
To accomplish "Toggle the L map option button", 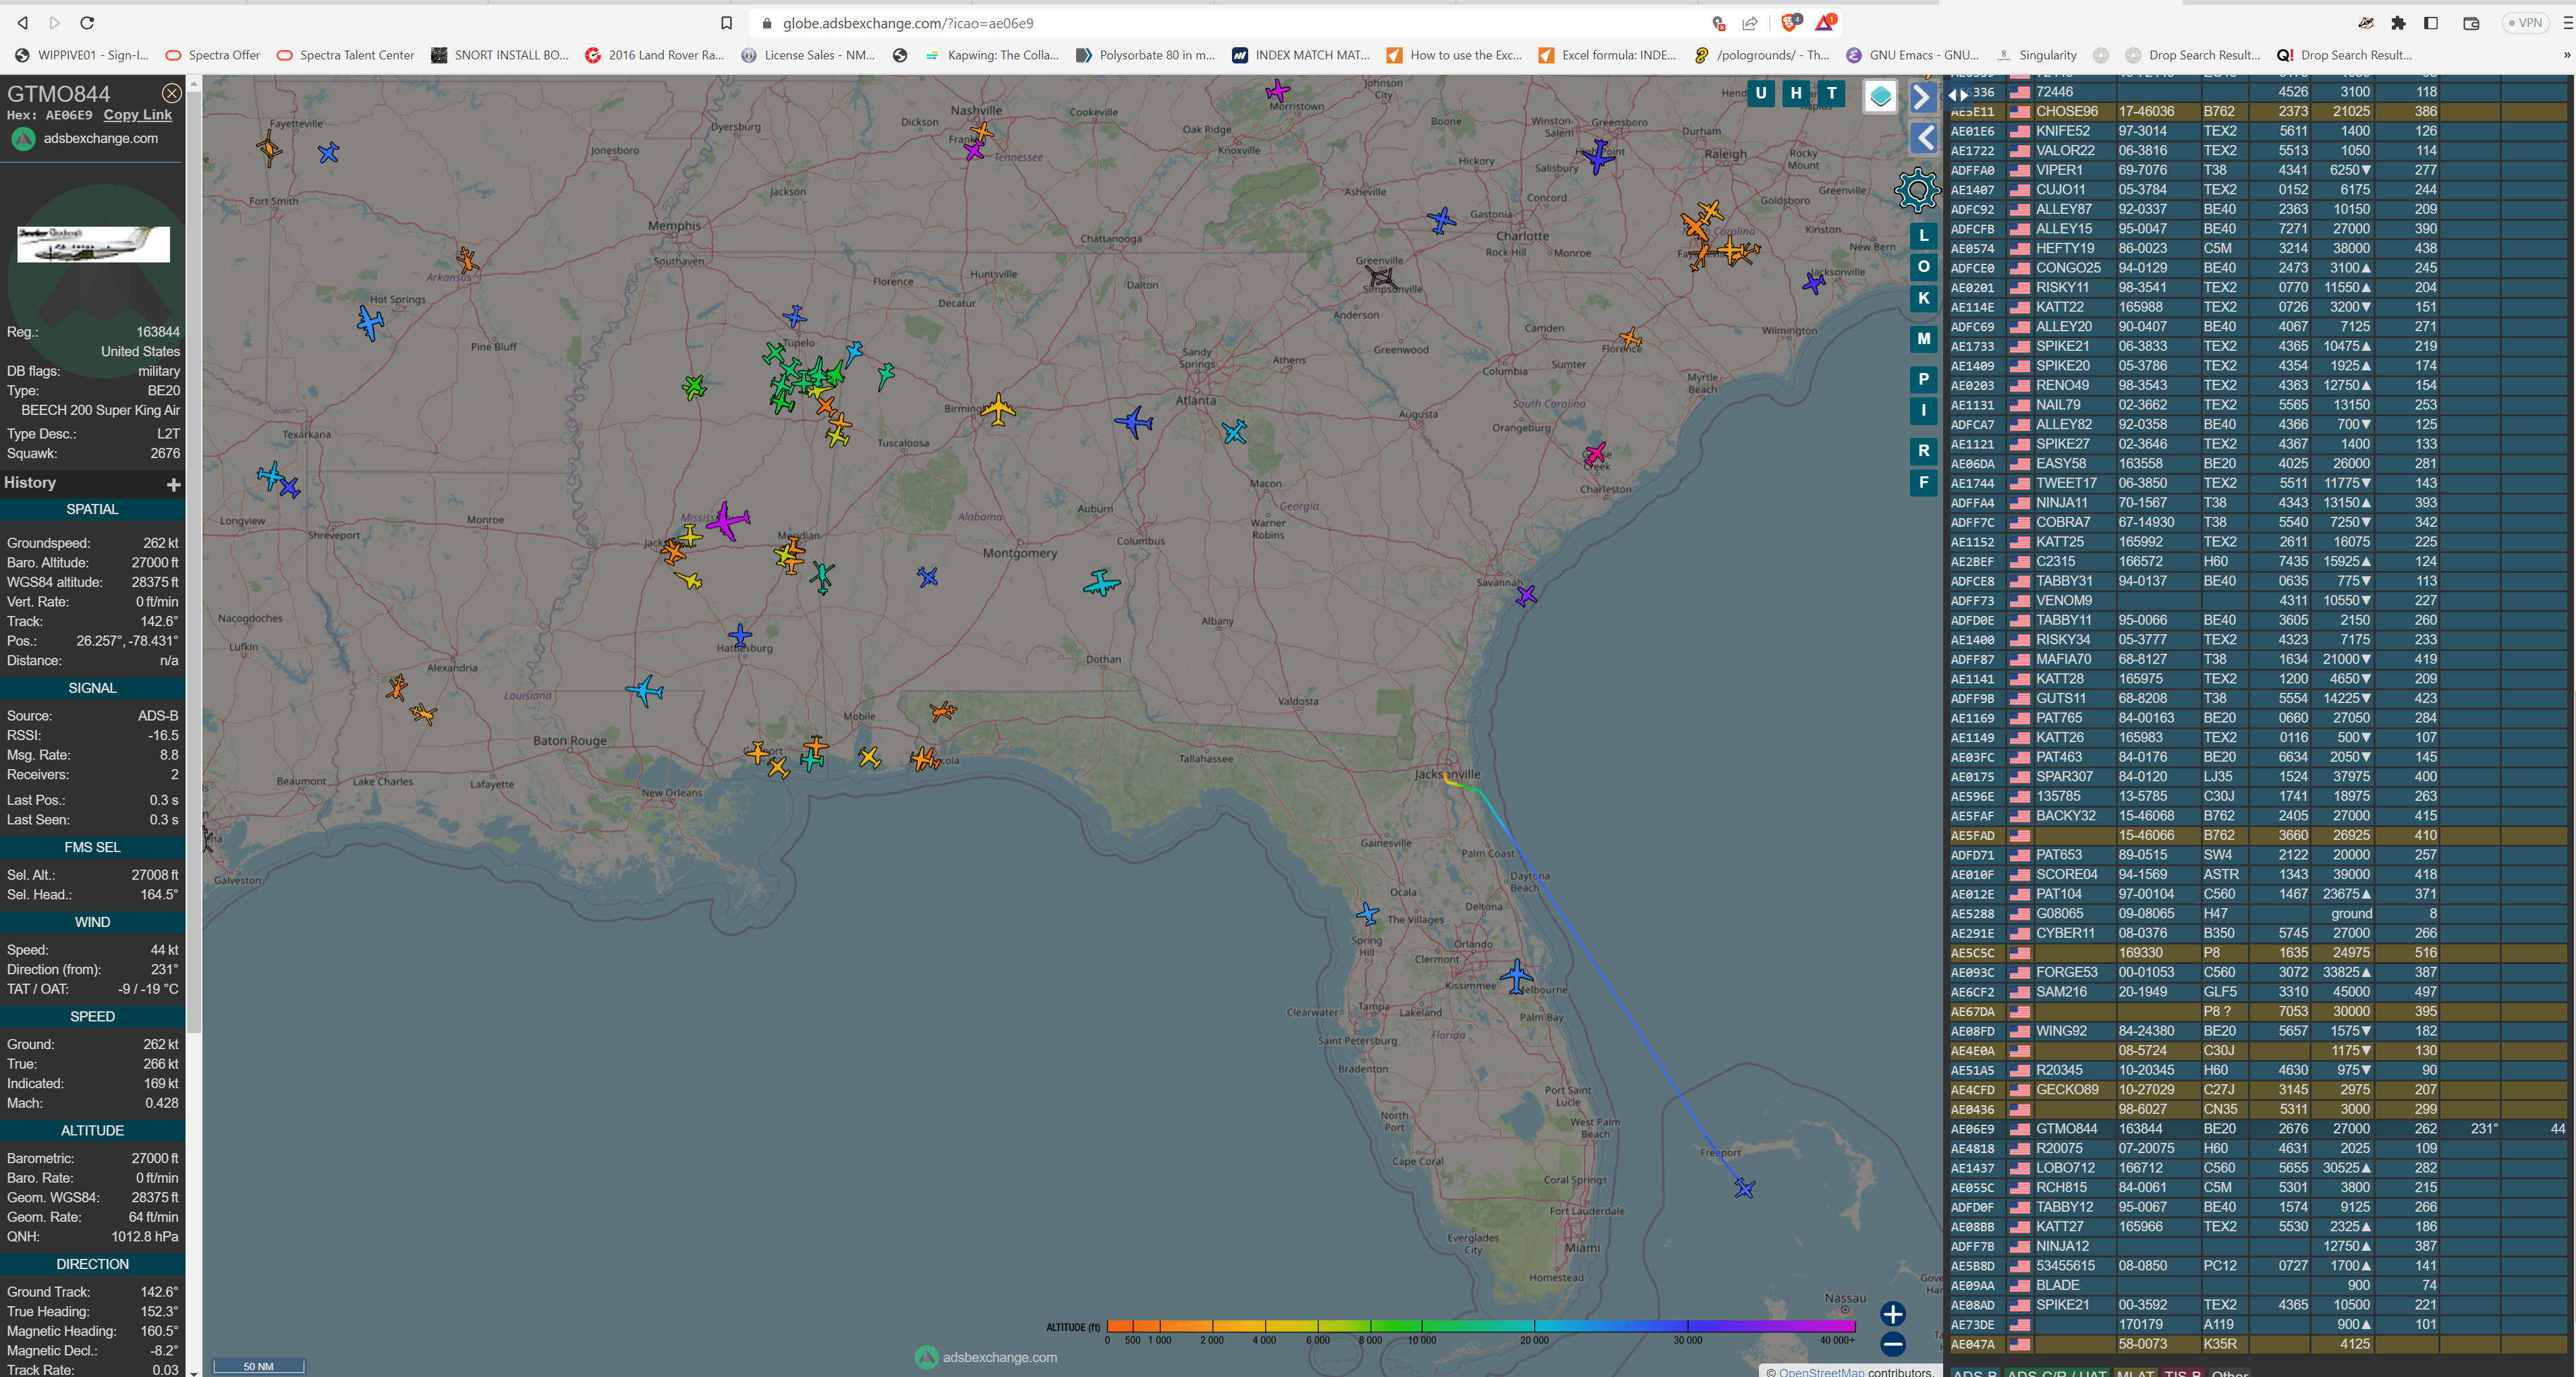I will coord(1923,235).
